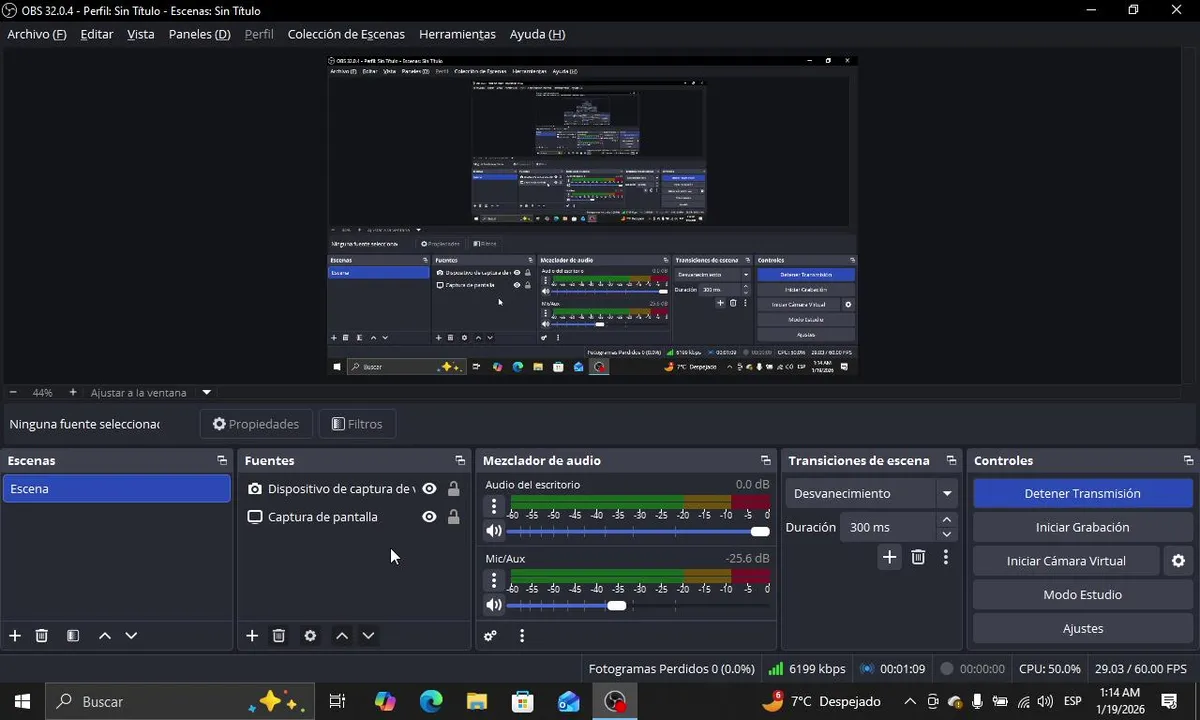Click Detener Transmisión button

click(x=1082, y=493)
